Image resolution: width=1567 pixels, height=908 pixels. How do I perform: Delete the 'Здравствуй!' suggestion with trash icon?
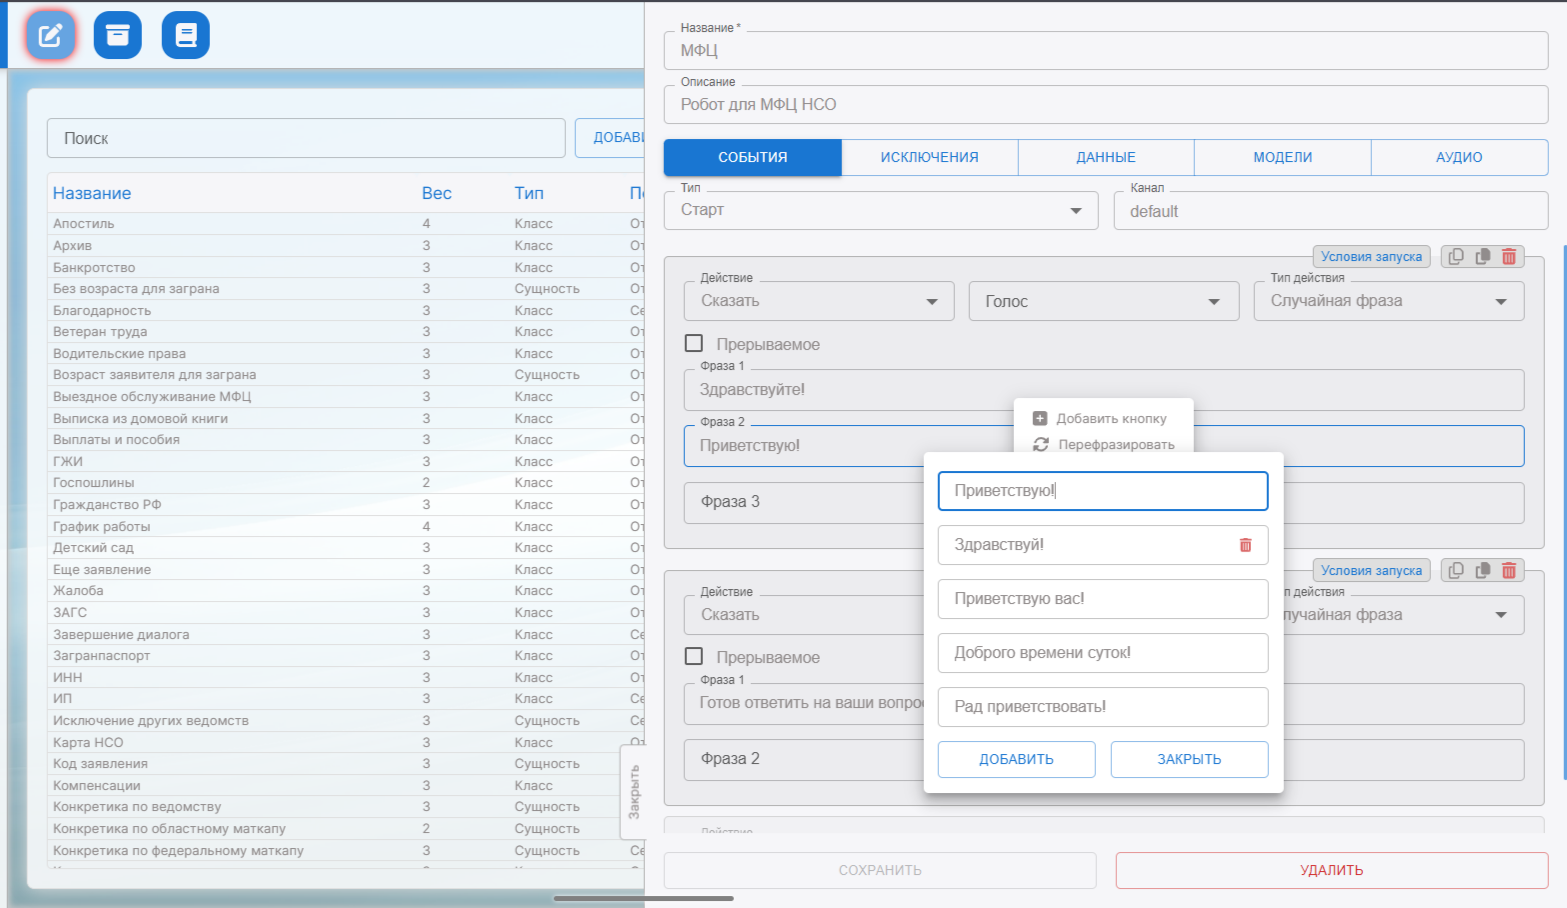pos(1245,545)
